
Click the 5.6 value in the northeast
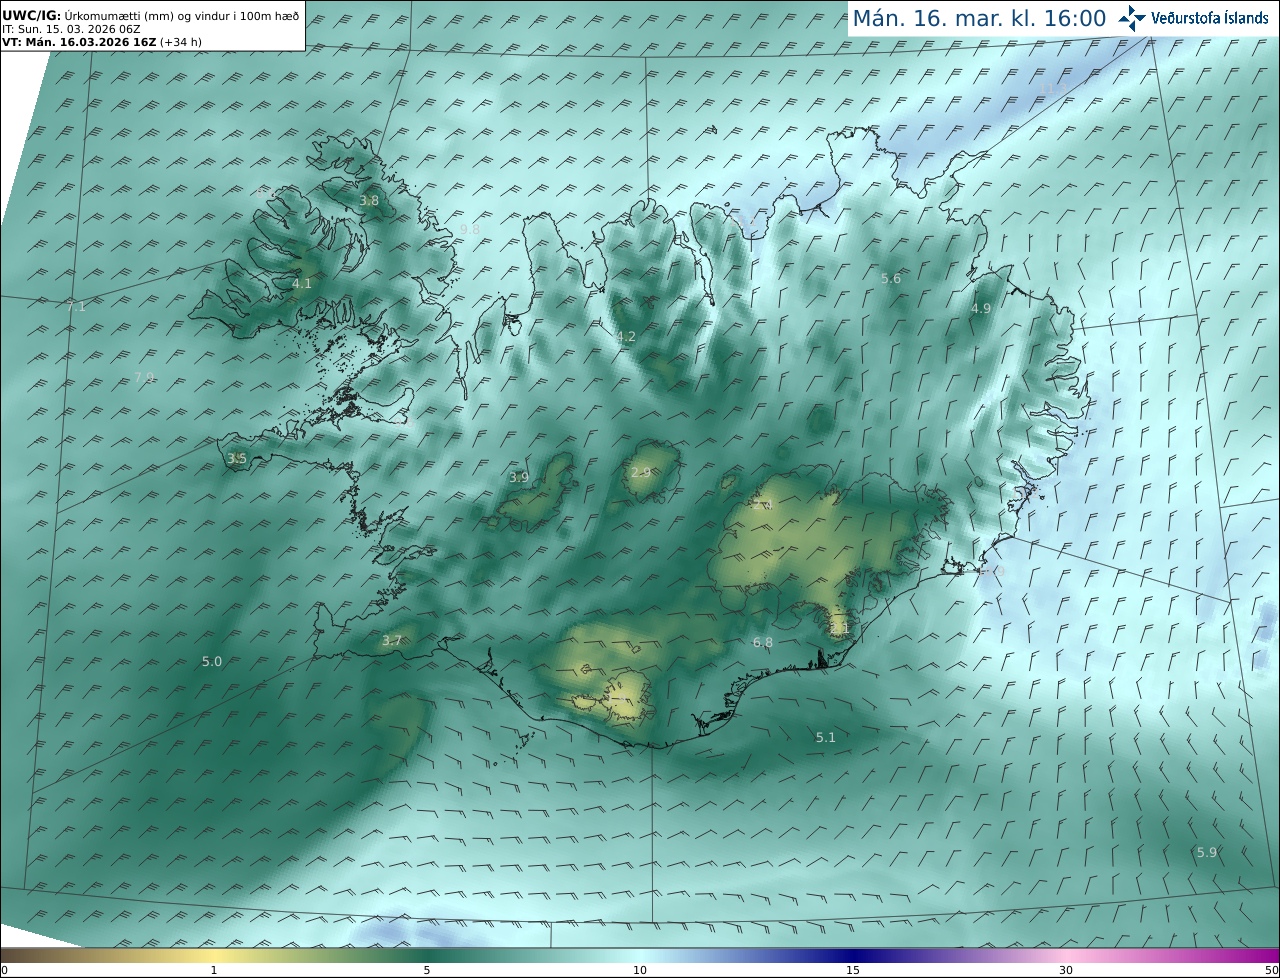click(891, 279)
